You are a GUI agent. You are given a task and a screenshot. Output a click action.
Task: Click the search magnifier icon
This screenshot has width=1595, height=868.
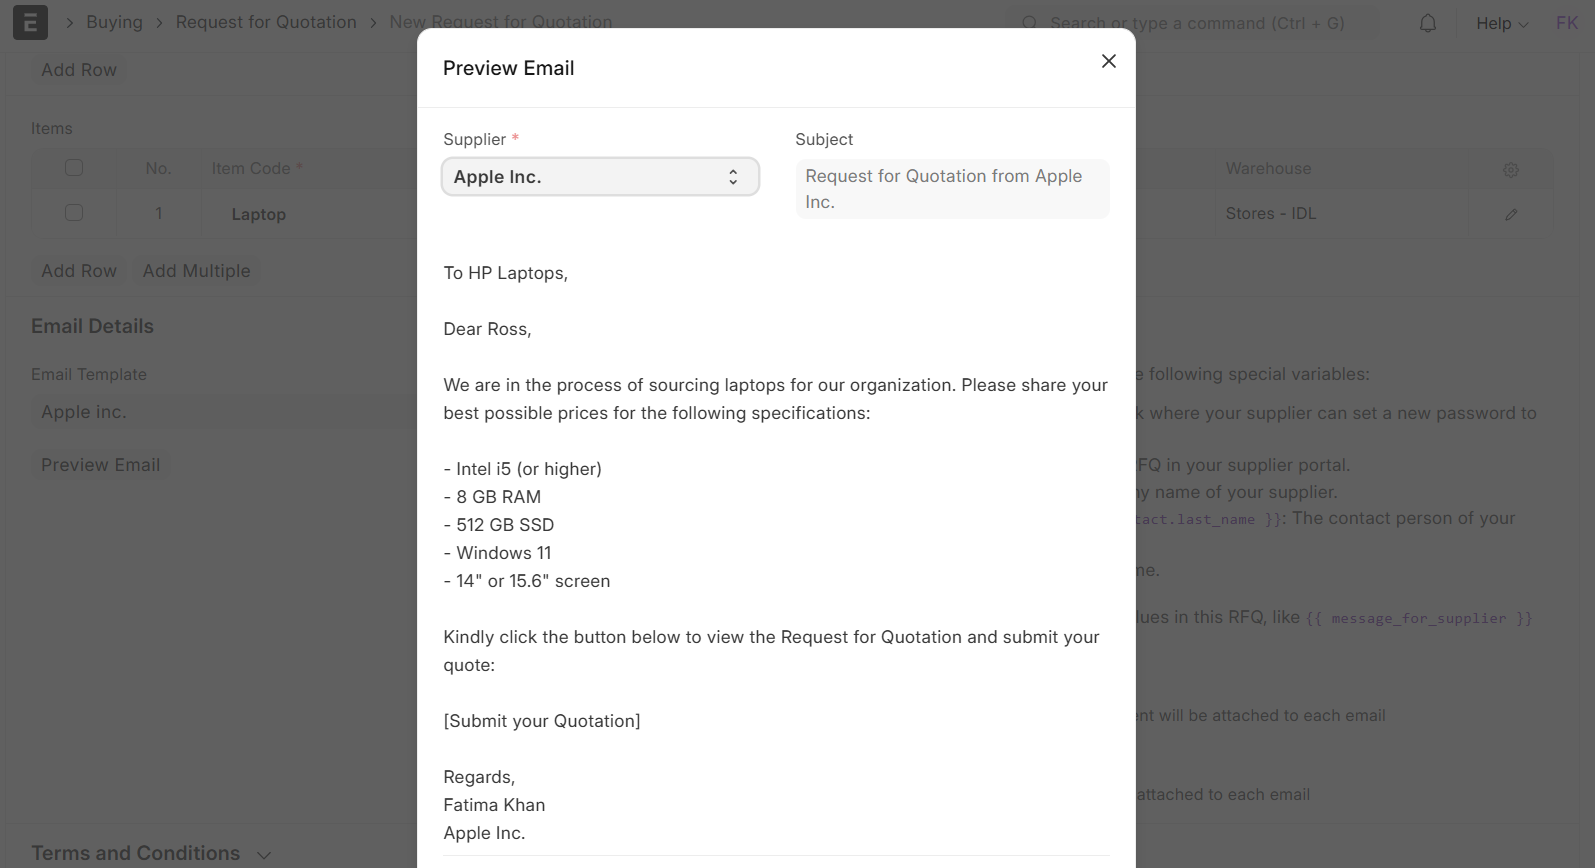pyautogui.click(x=1029, y=23)
